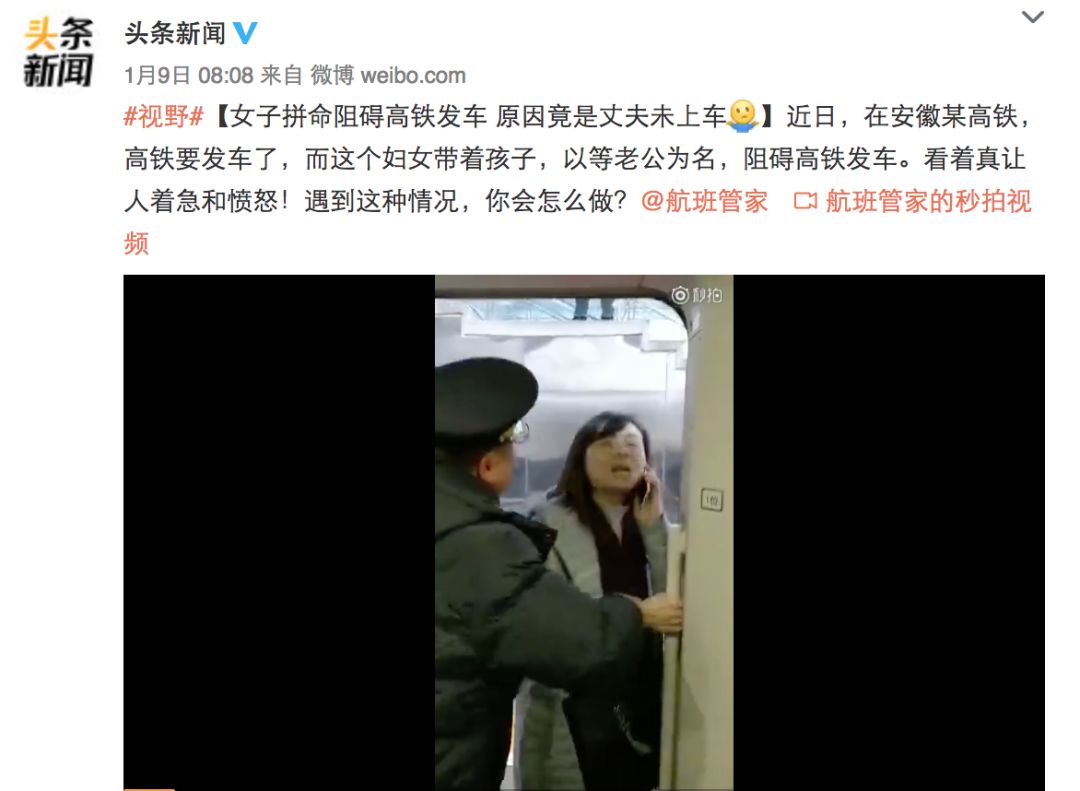Play the video of woman on phone
Viewport: 1080px width, 791px height.
(x=584, y=532)
